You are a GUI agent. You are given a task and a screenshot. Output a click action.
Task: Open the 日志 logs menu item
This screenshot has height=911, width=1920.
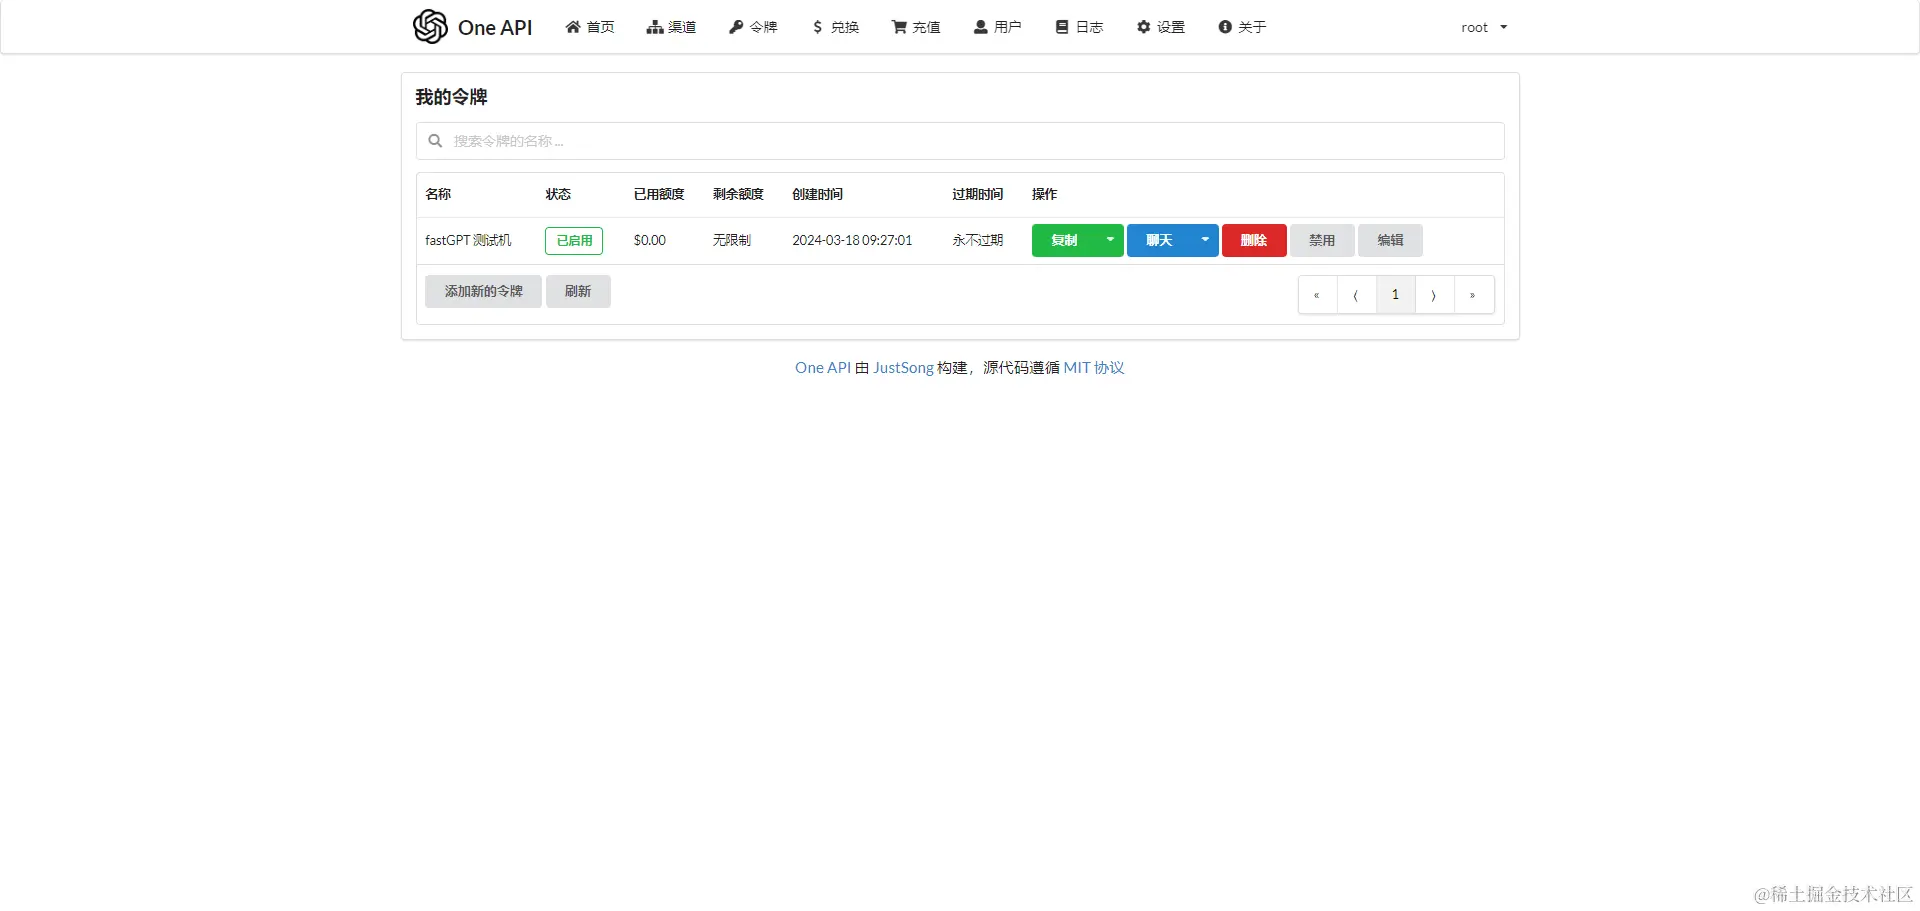(x=1080, y=27)
